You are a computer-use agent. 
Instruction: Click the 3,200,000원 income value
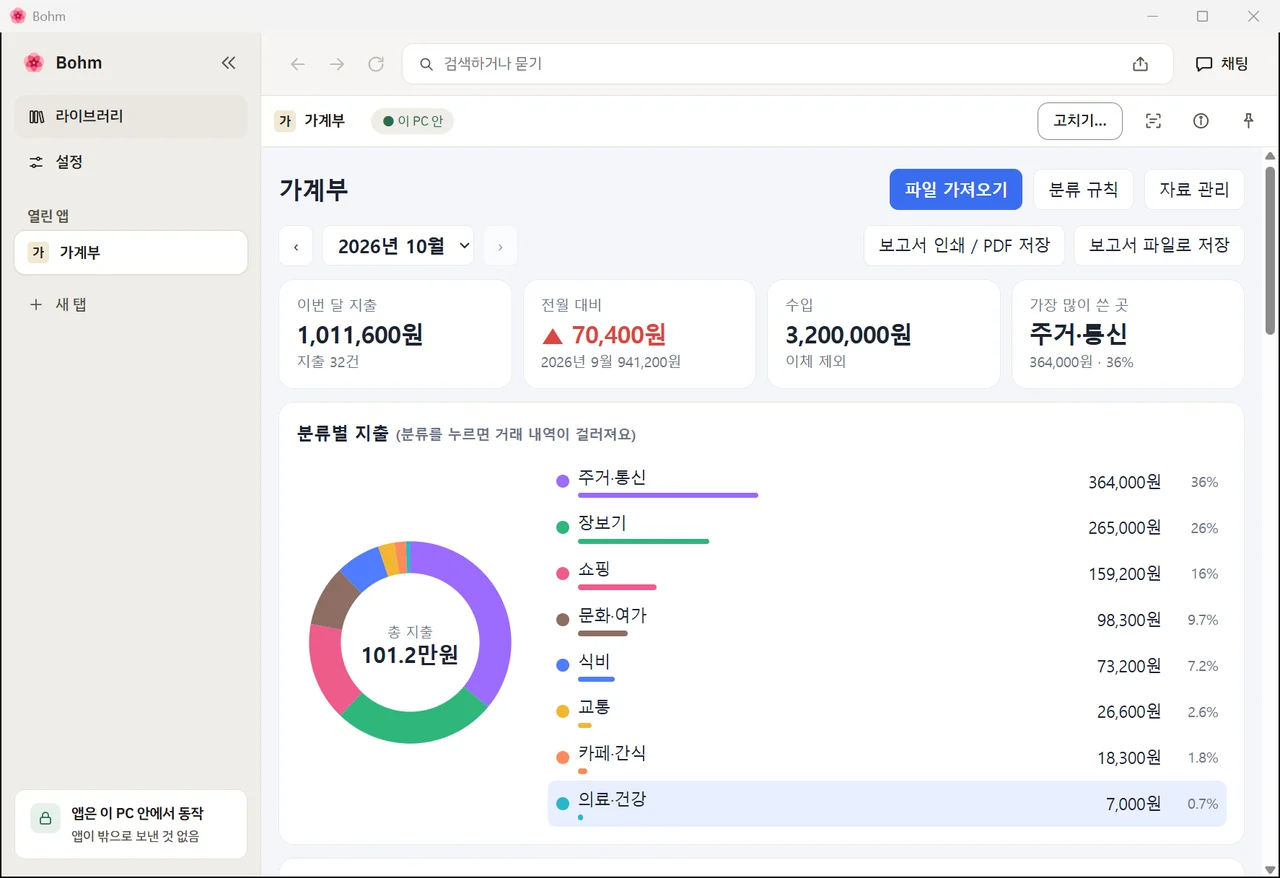tap(848, 335)
